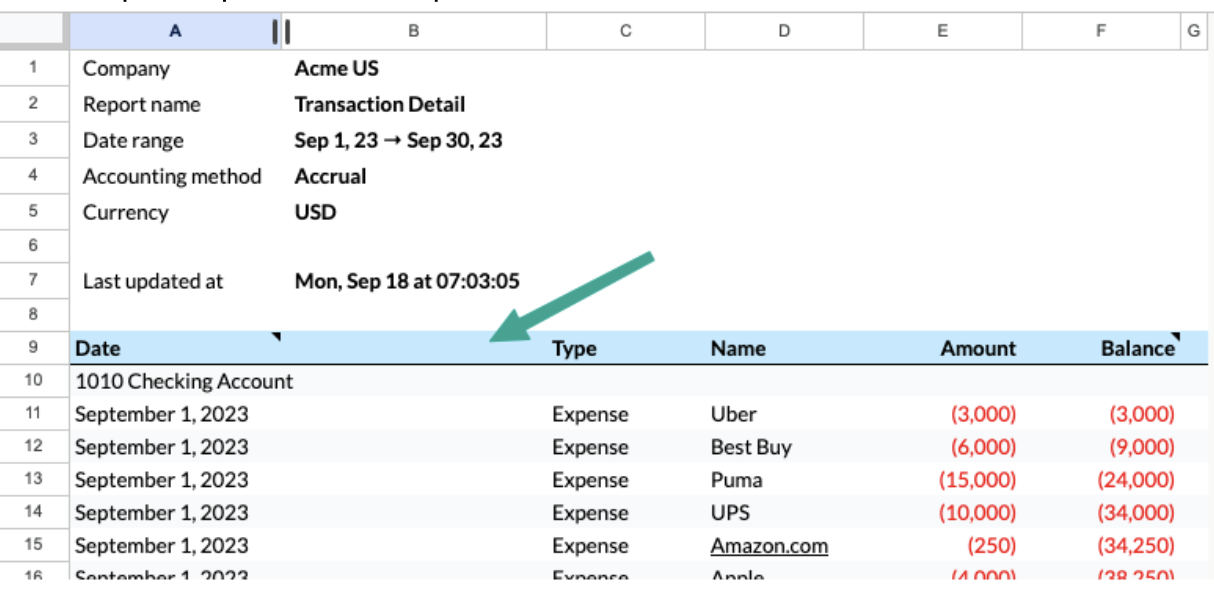Select column A header
1214x608 pixels.
coord(175,31)
